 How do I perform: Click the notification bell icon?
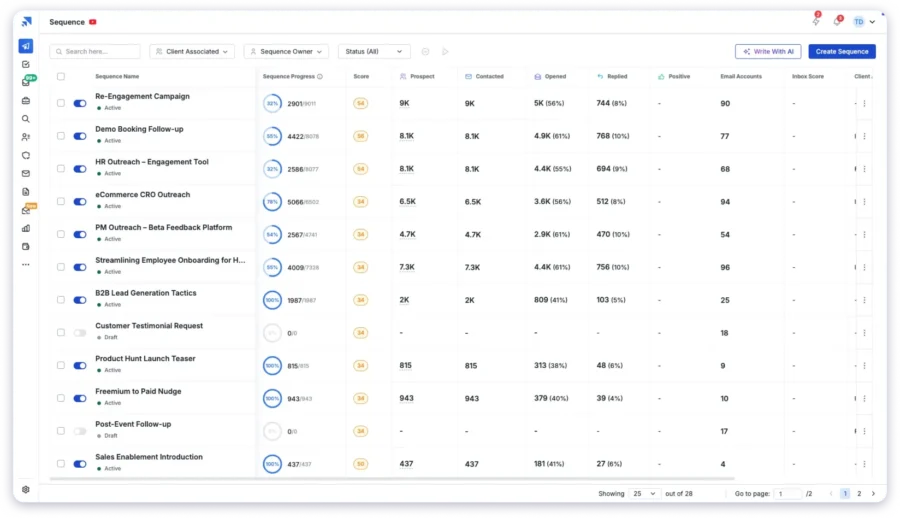[837, 21]
